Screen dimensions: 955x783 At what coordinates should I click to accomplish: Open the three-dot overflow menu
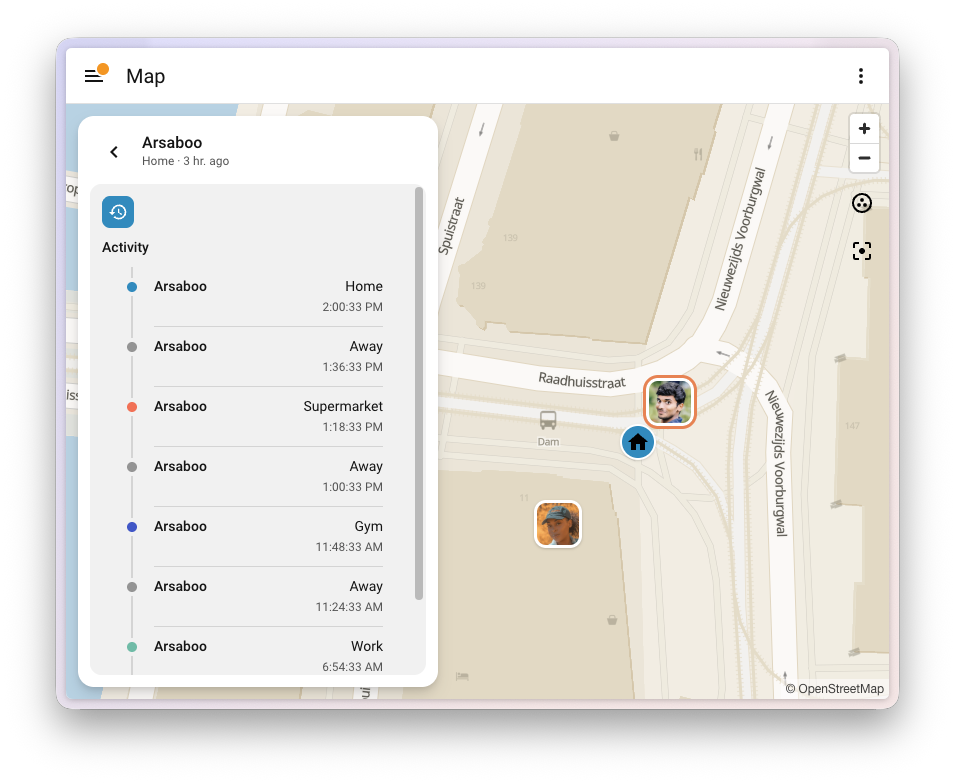(x=861, y=75)
